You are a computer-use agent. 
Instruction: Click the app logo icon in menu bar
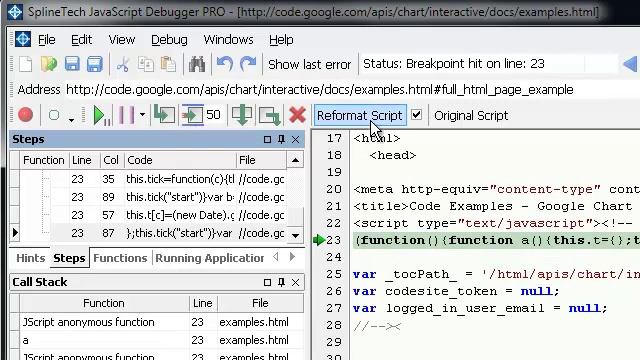click(23, 39)
